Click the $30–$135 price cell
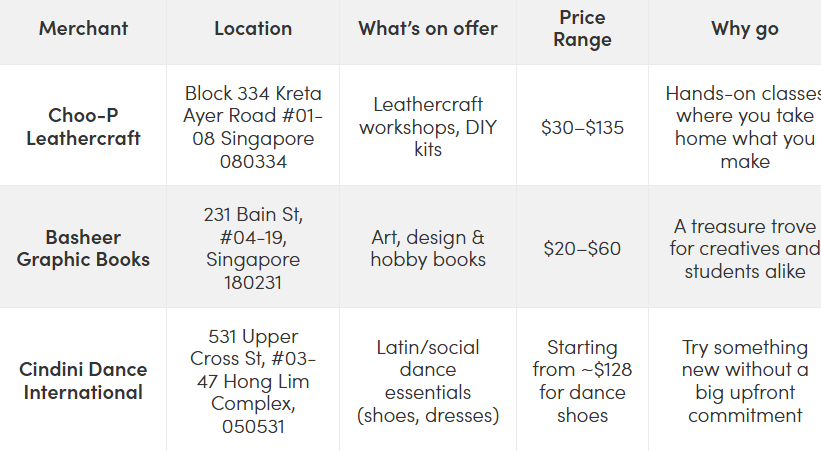This screenshot has height=451, width=821. pos(582,127)
